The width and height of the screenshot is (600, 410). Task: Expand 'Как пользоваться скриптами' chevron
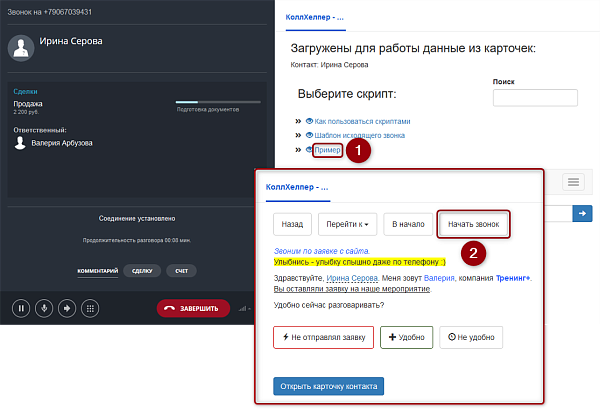(298, 121)
